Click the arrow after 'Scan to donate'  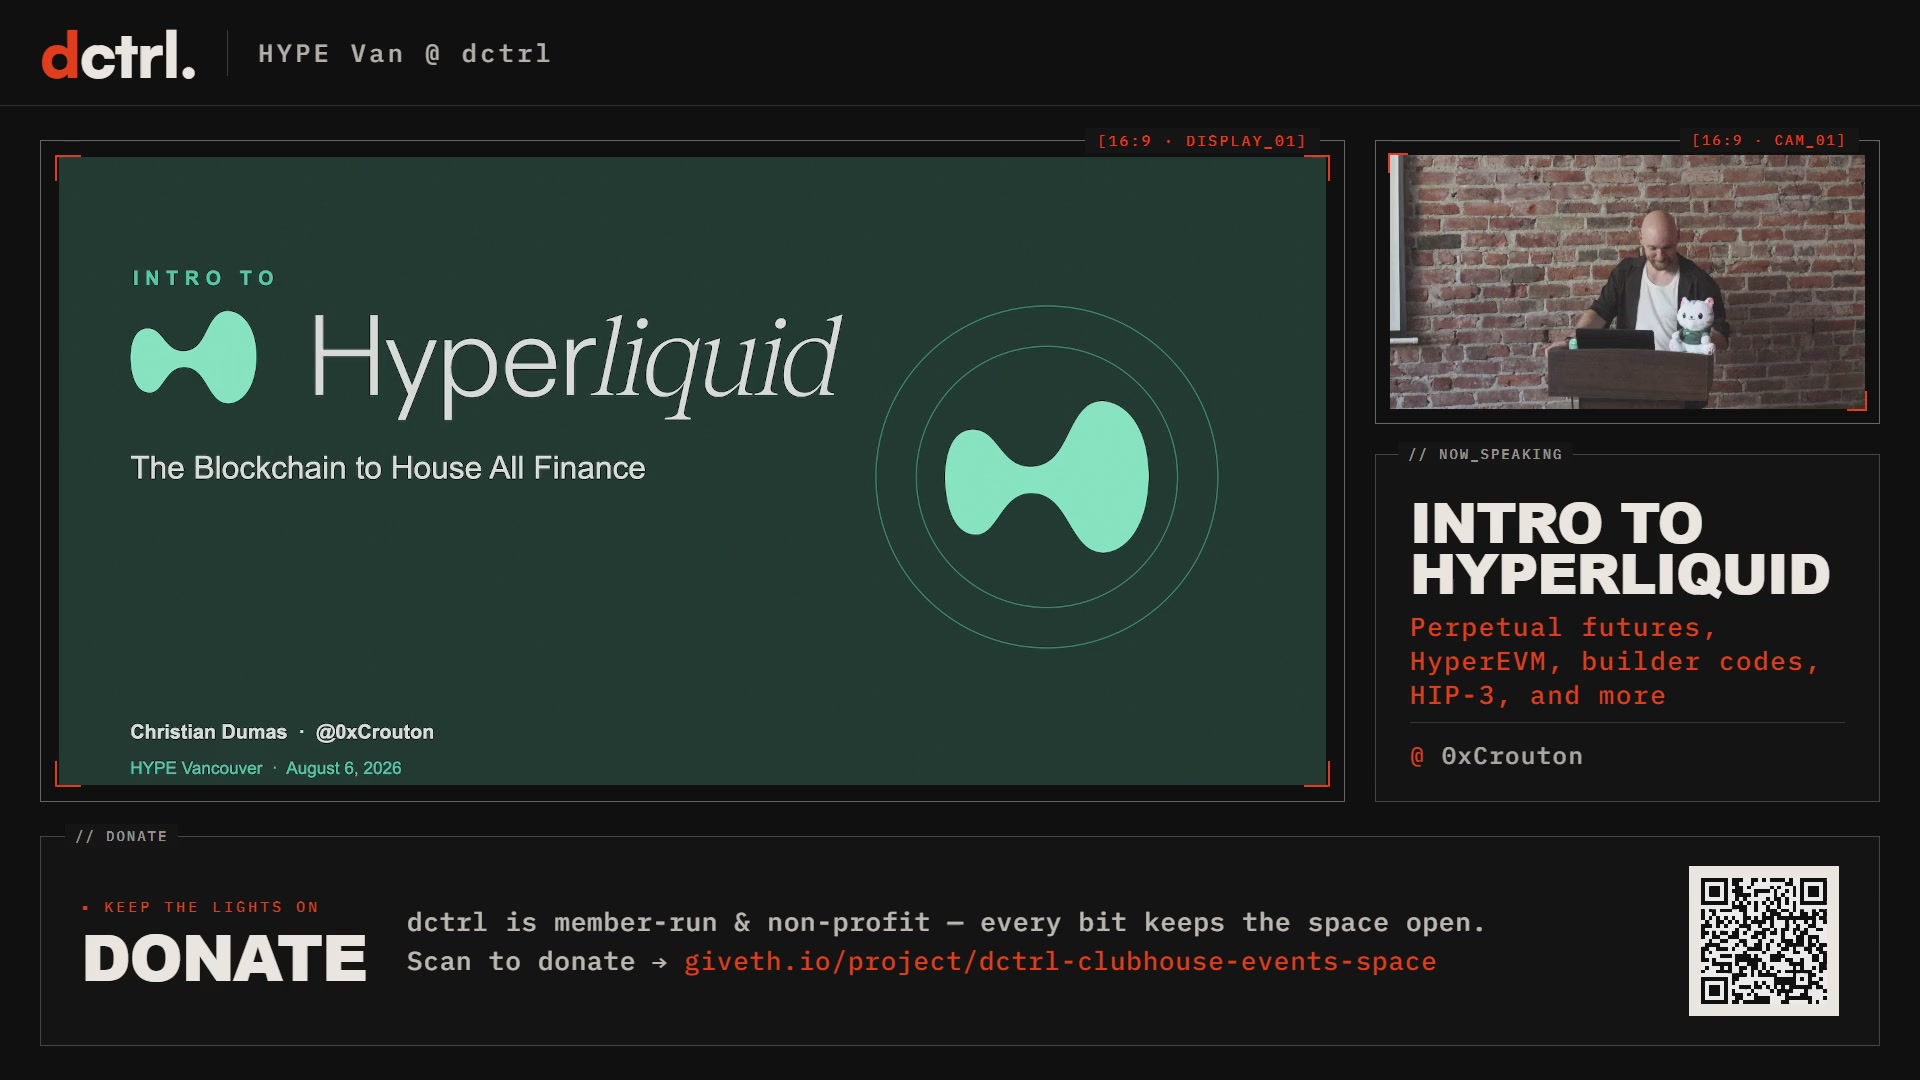[659, 962]
